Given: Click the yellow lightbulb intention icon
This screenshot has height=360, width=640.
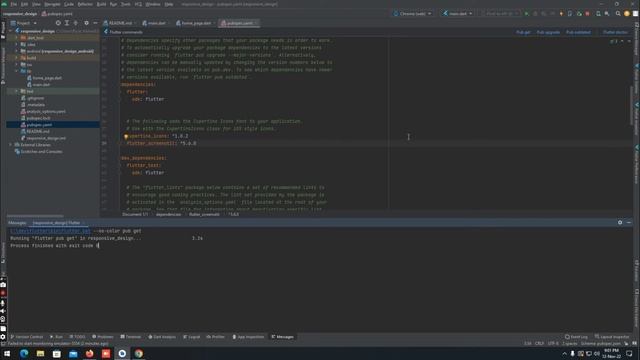Looking at the screenshot, I should tap(126, 136).
